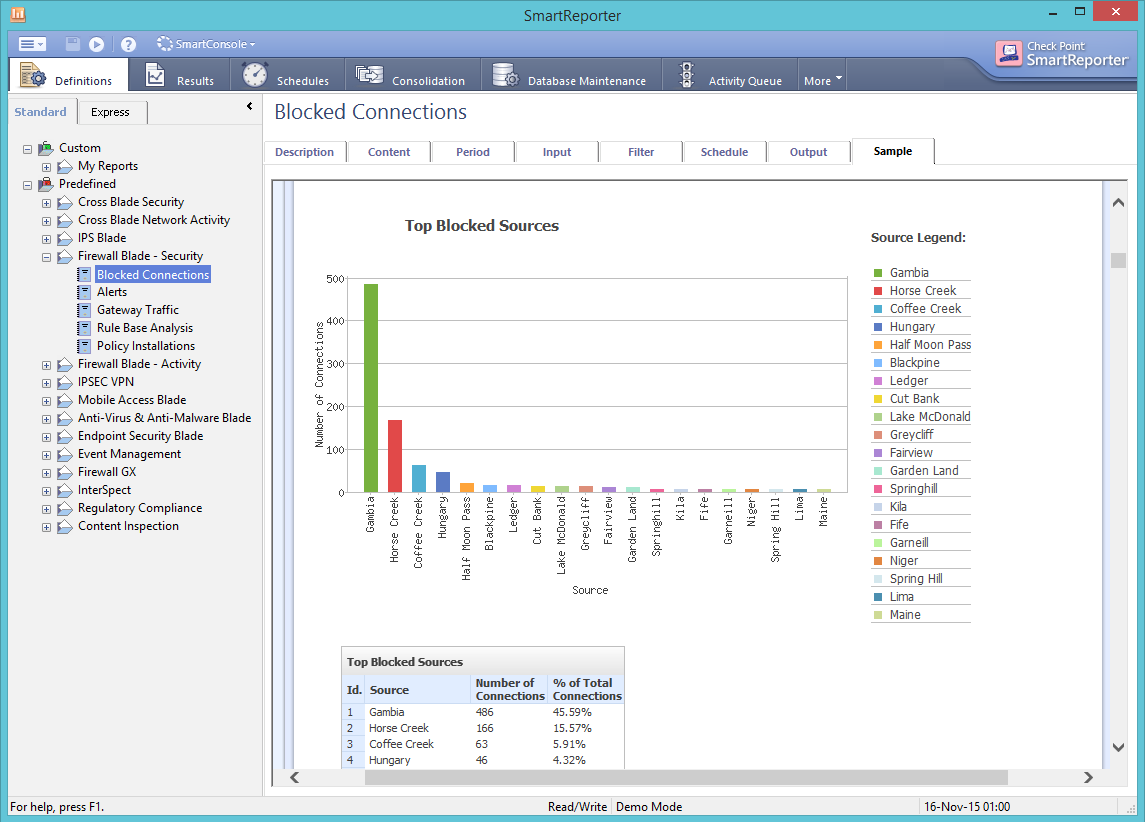This screenshot has width=1145, height=822.
Task: Click the Activity Queue traffic light icon
Action: [687, 75]
